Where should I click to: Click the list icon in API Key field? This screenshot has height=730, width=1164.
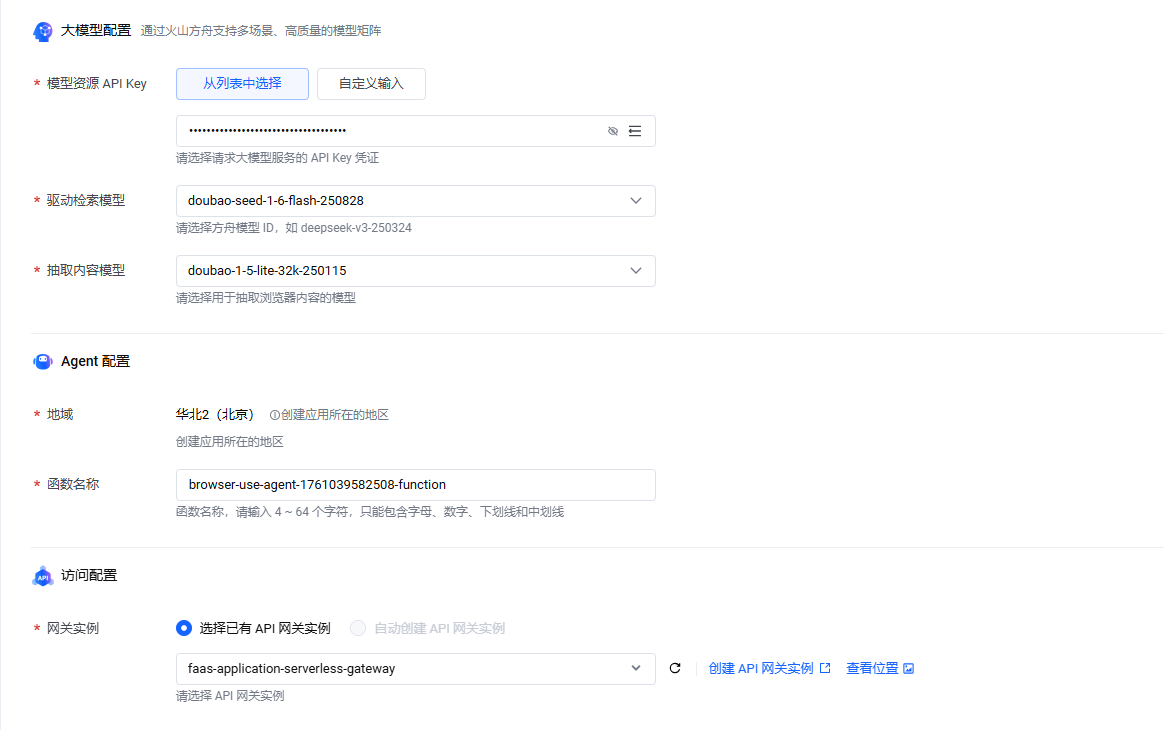tap(635, 131)
